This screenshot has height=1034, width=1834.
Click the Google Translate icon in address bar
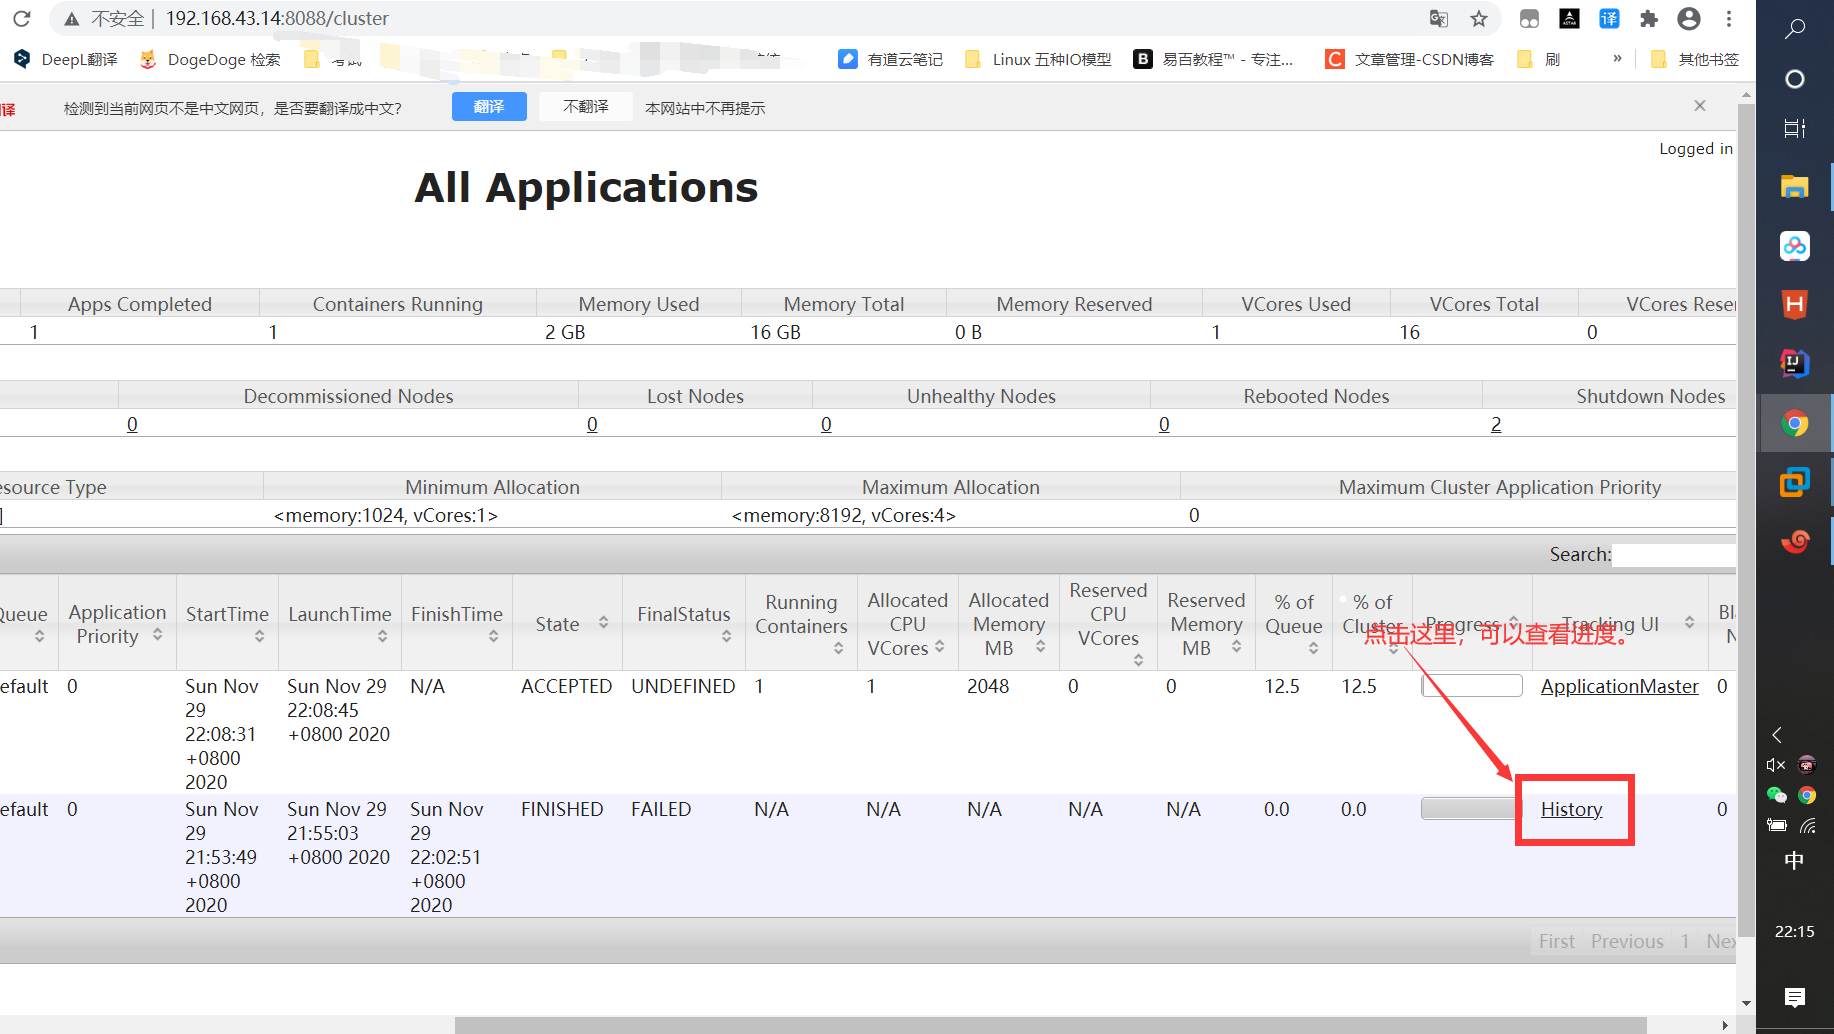pyautogui.click(x=1439, y=18)
